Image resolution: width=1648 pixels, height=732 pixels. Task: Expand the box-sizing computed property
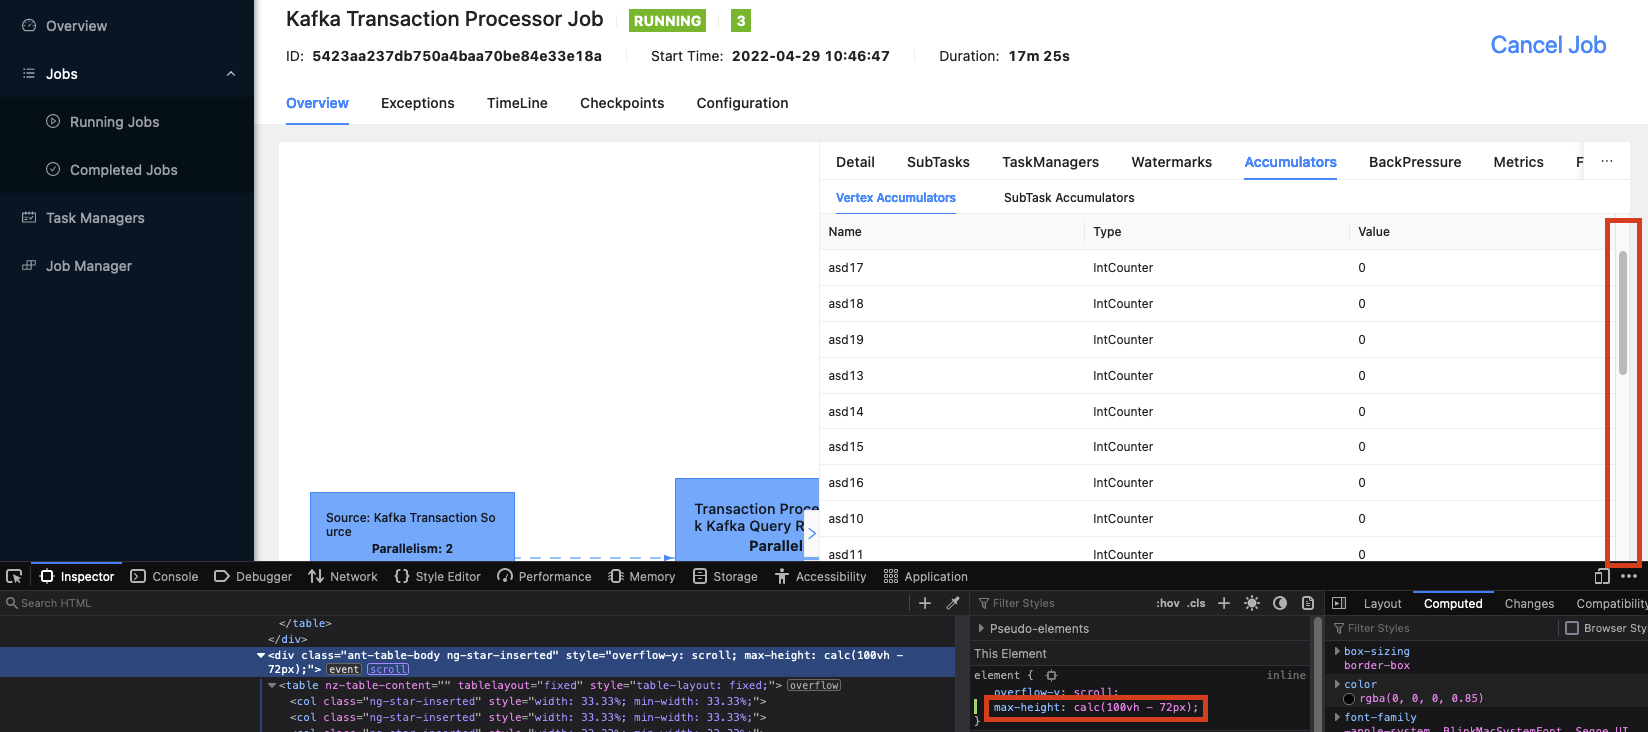click(x=1337, y=651)
